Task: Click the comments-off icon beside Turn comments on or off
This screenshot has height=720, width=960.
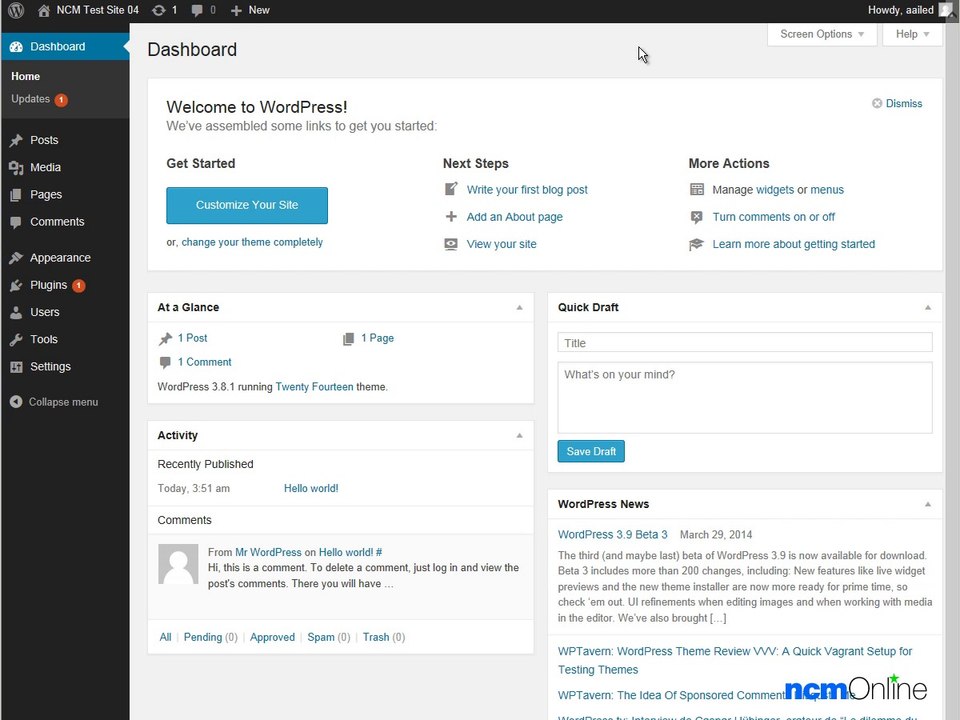Action: (697, 217)
